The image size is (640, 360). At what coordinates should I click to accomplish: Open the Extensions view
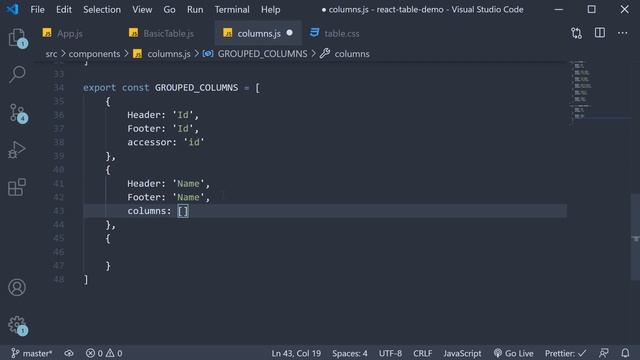(17, 187)
